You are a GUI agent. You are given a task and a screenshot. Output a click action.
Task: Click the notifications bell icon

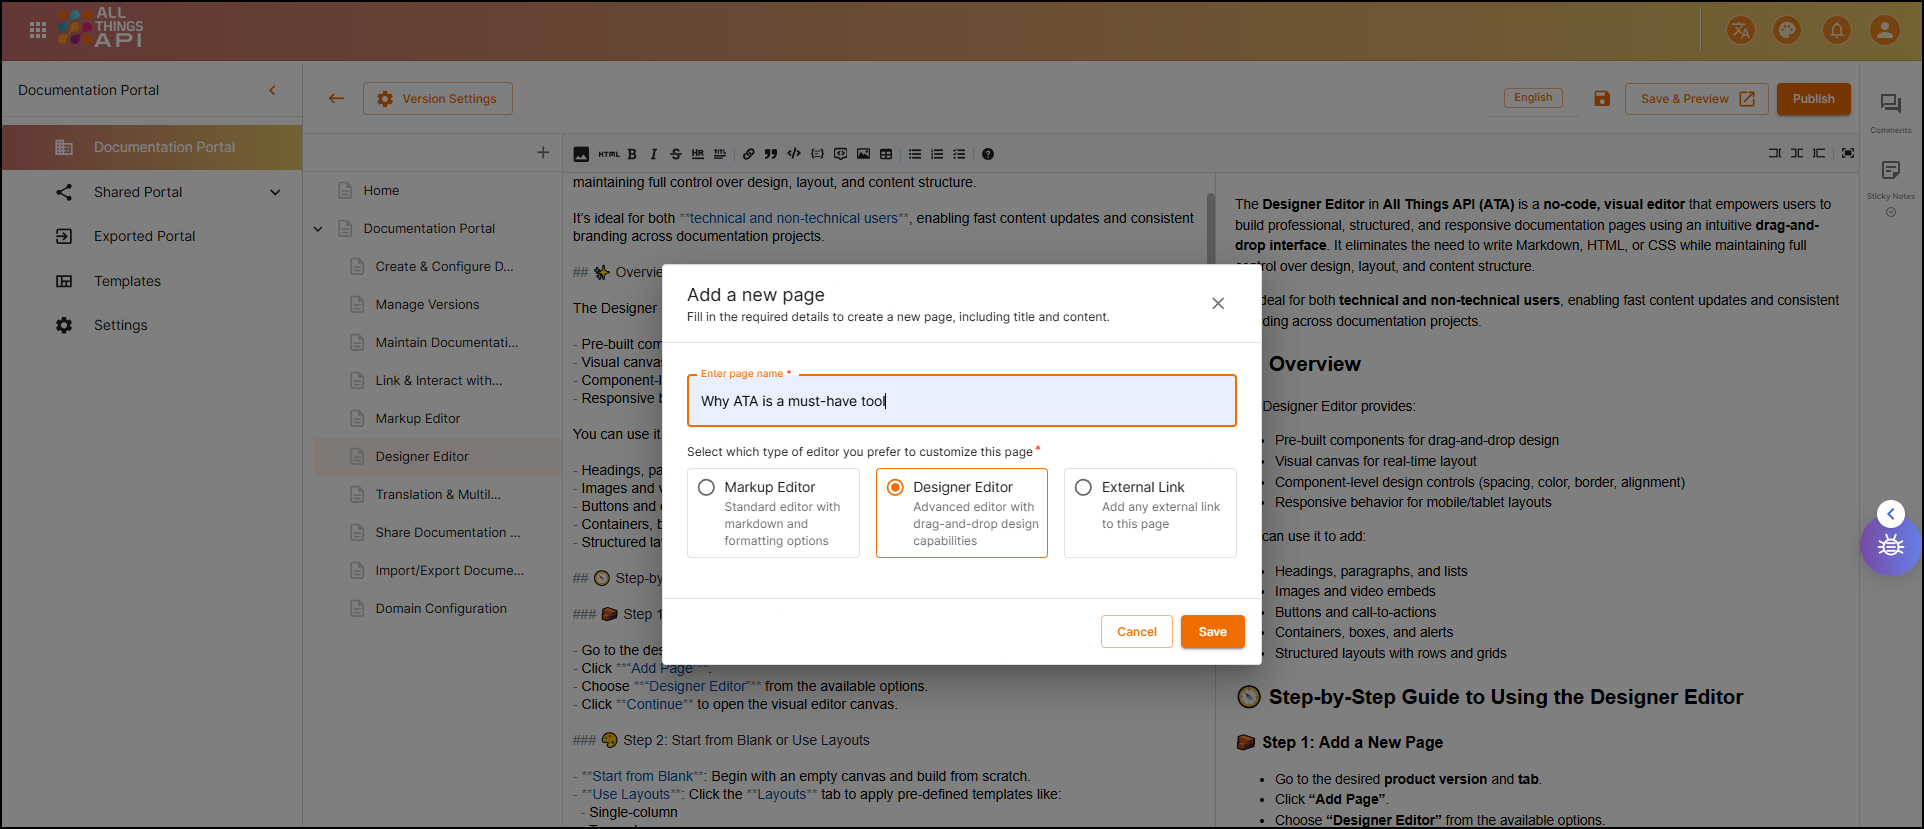1837,30
